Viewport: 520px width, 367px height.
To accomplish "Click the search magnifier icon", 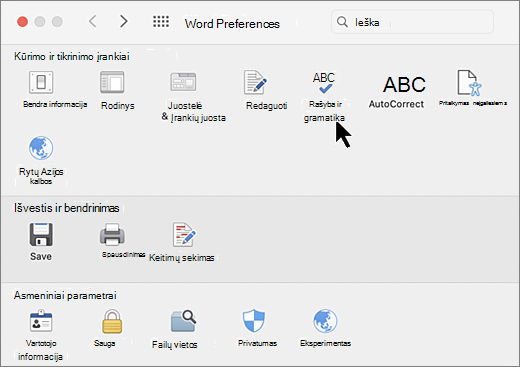I will (342, 22).
